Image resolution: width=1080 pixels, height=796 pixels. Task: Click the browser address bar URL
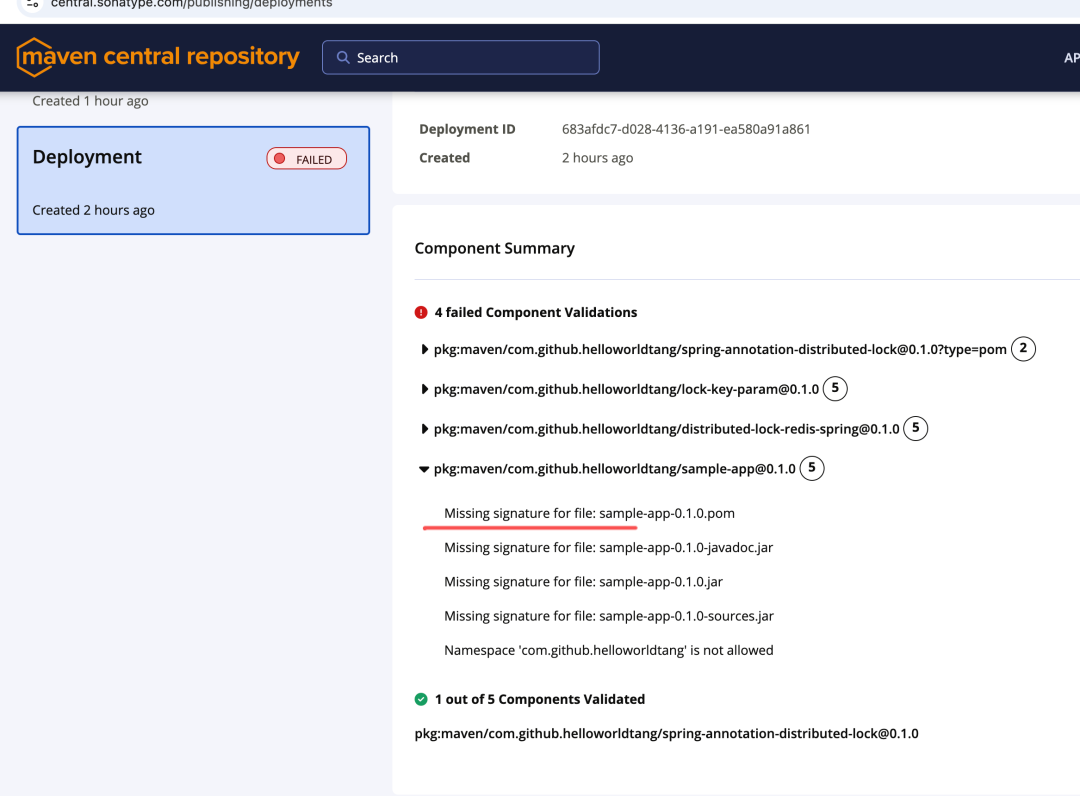pyautogui.click(x=191, y=4)
